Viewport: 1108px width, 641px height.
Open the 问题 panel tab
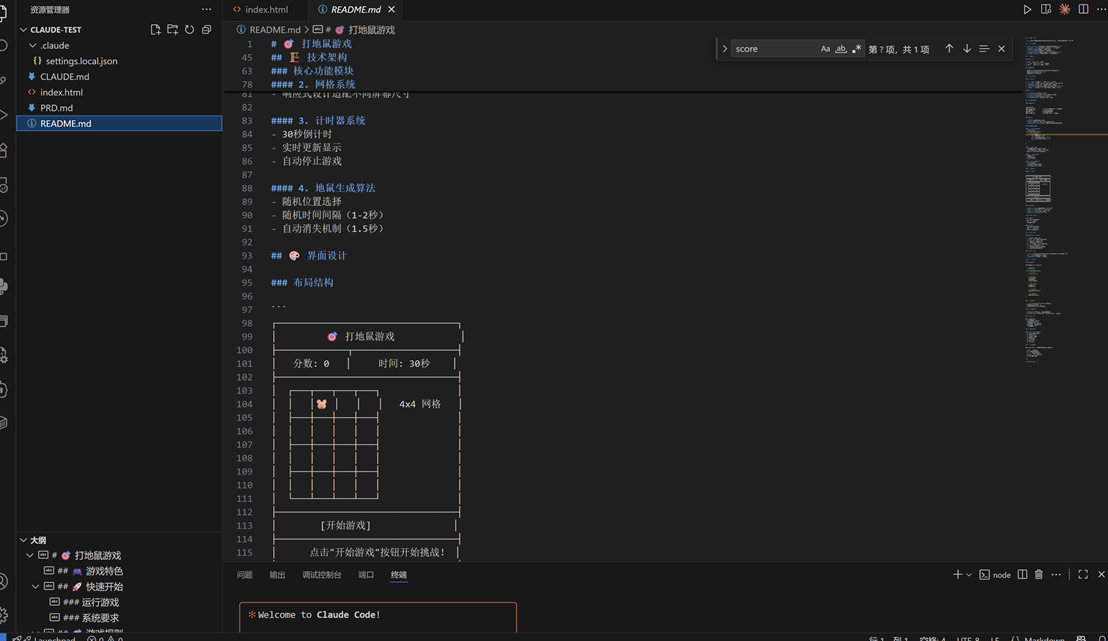[244, 575]
